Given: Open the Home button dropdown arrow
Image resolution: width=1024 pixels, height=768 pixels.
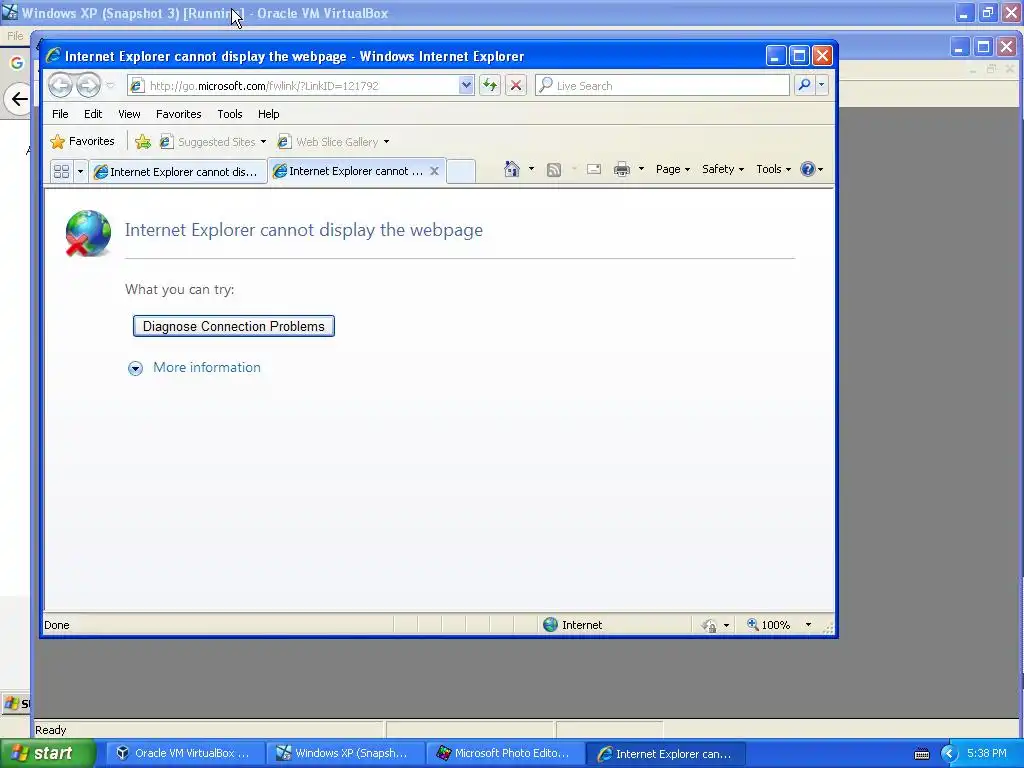Looking at the screenshot, I should (x=531, y=169).
